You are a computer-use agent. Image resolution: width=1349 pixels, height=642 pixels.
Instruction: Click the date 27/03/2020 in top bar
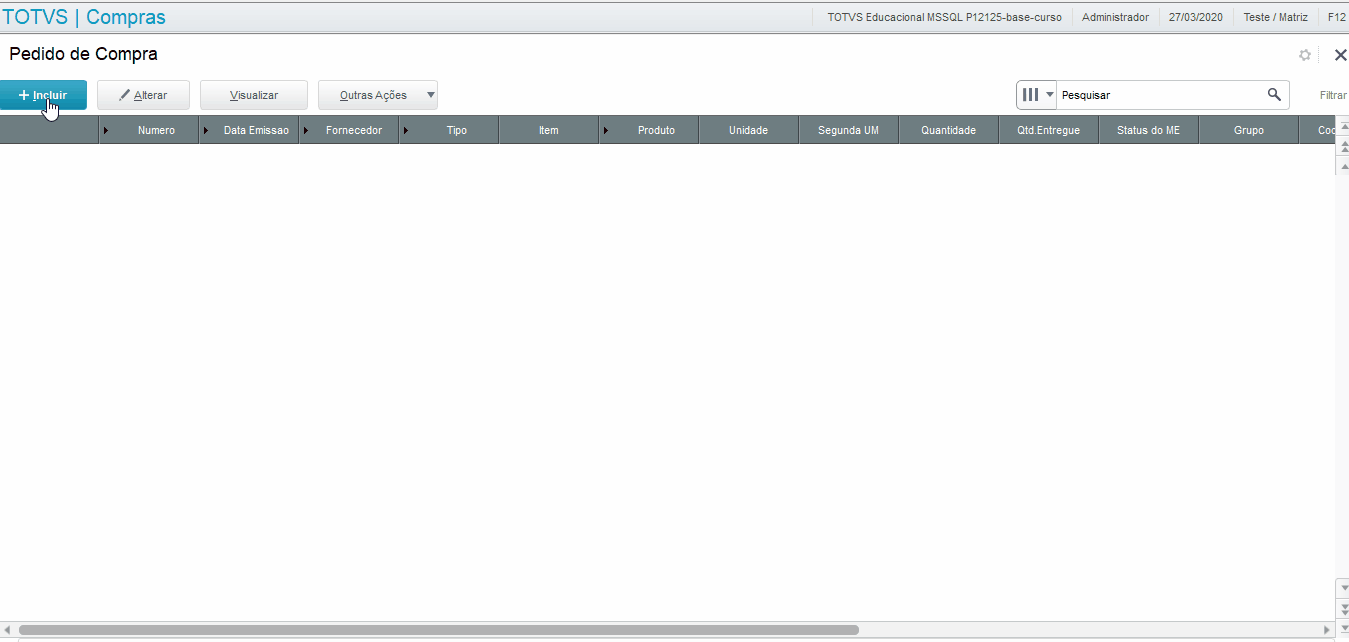[x=1196, y=17]
